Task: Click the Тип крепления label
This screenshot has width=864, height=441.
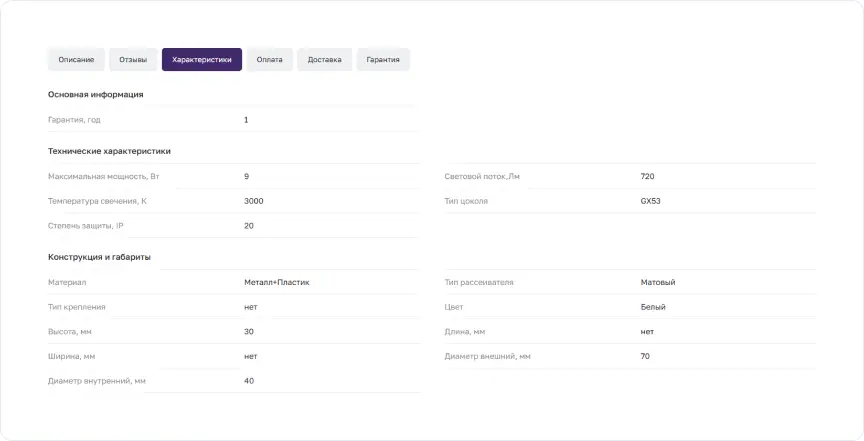Action: [x=77, y=307]
